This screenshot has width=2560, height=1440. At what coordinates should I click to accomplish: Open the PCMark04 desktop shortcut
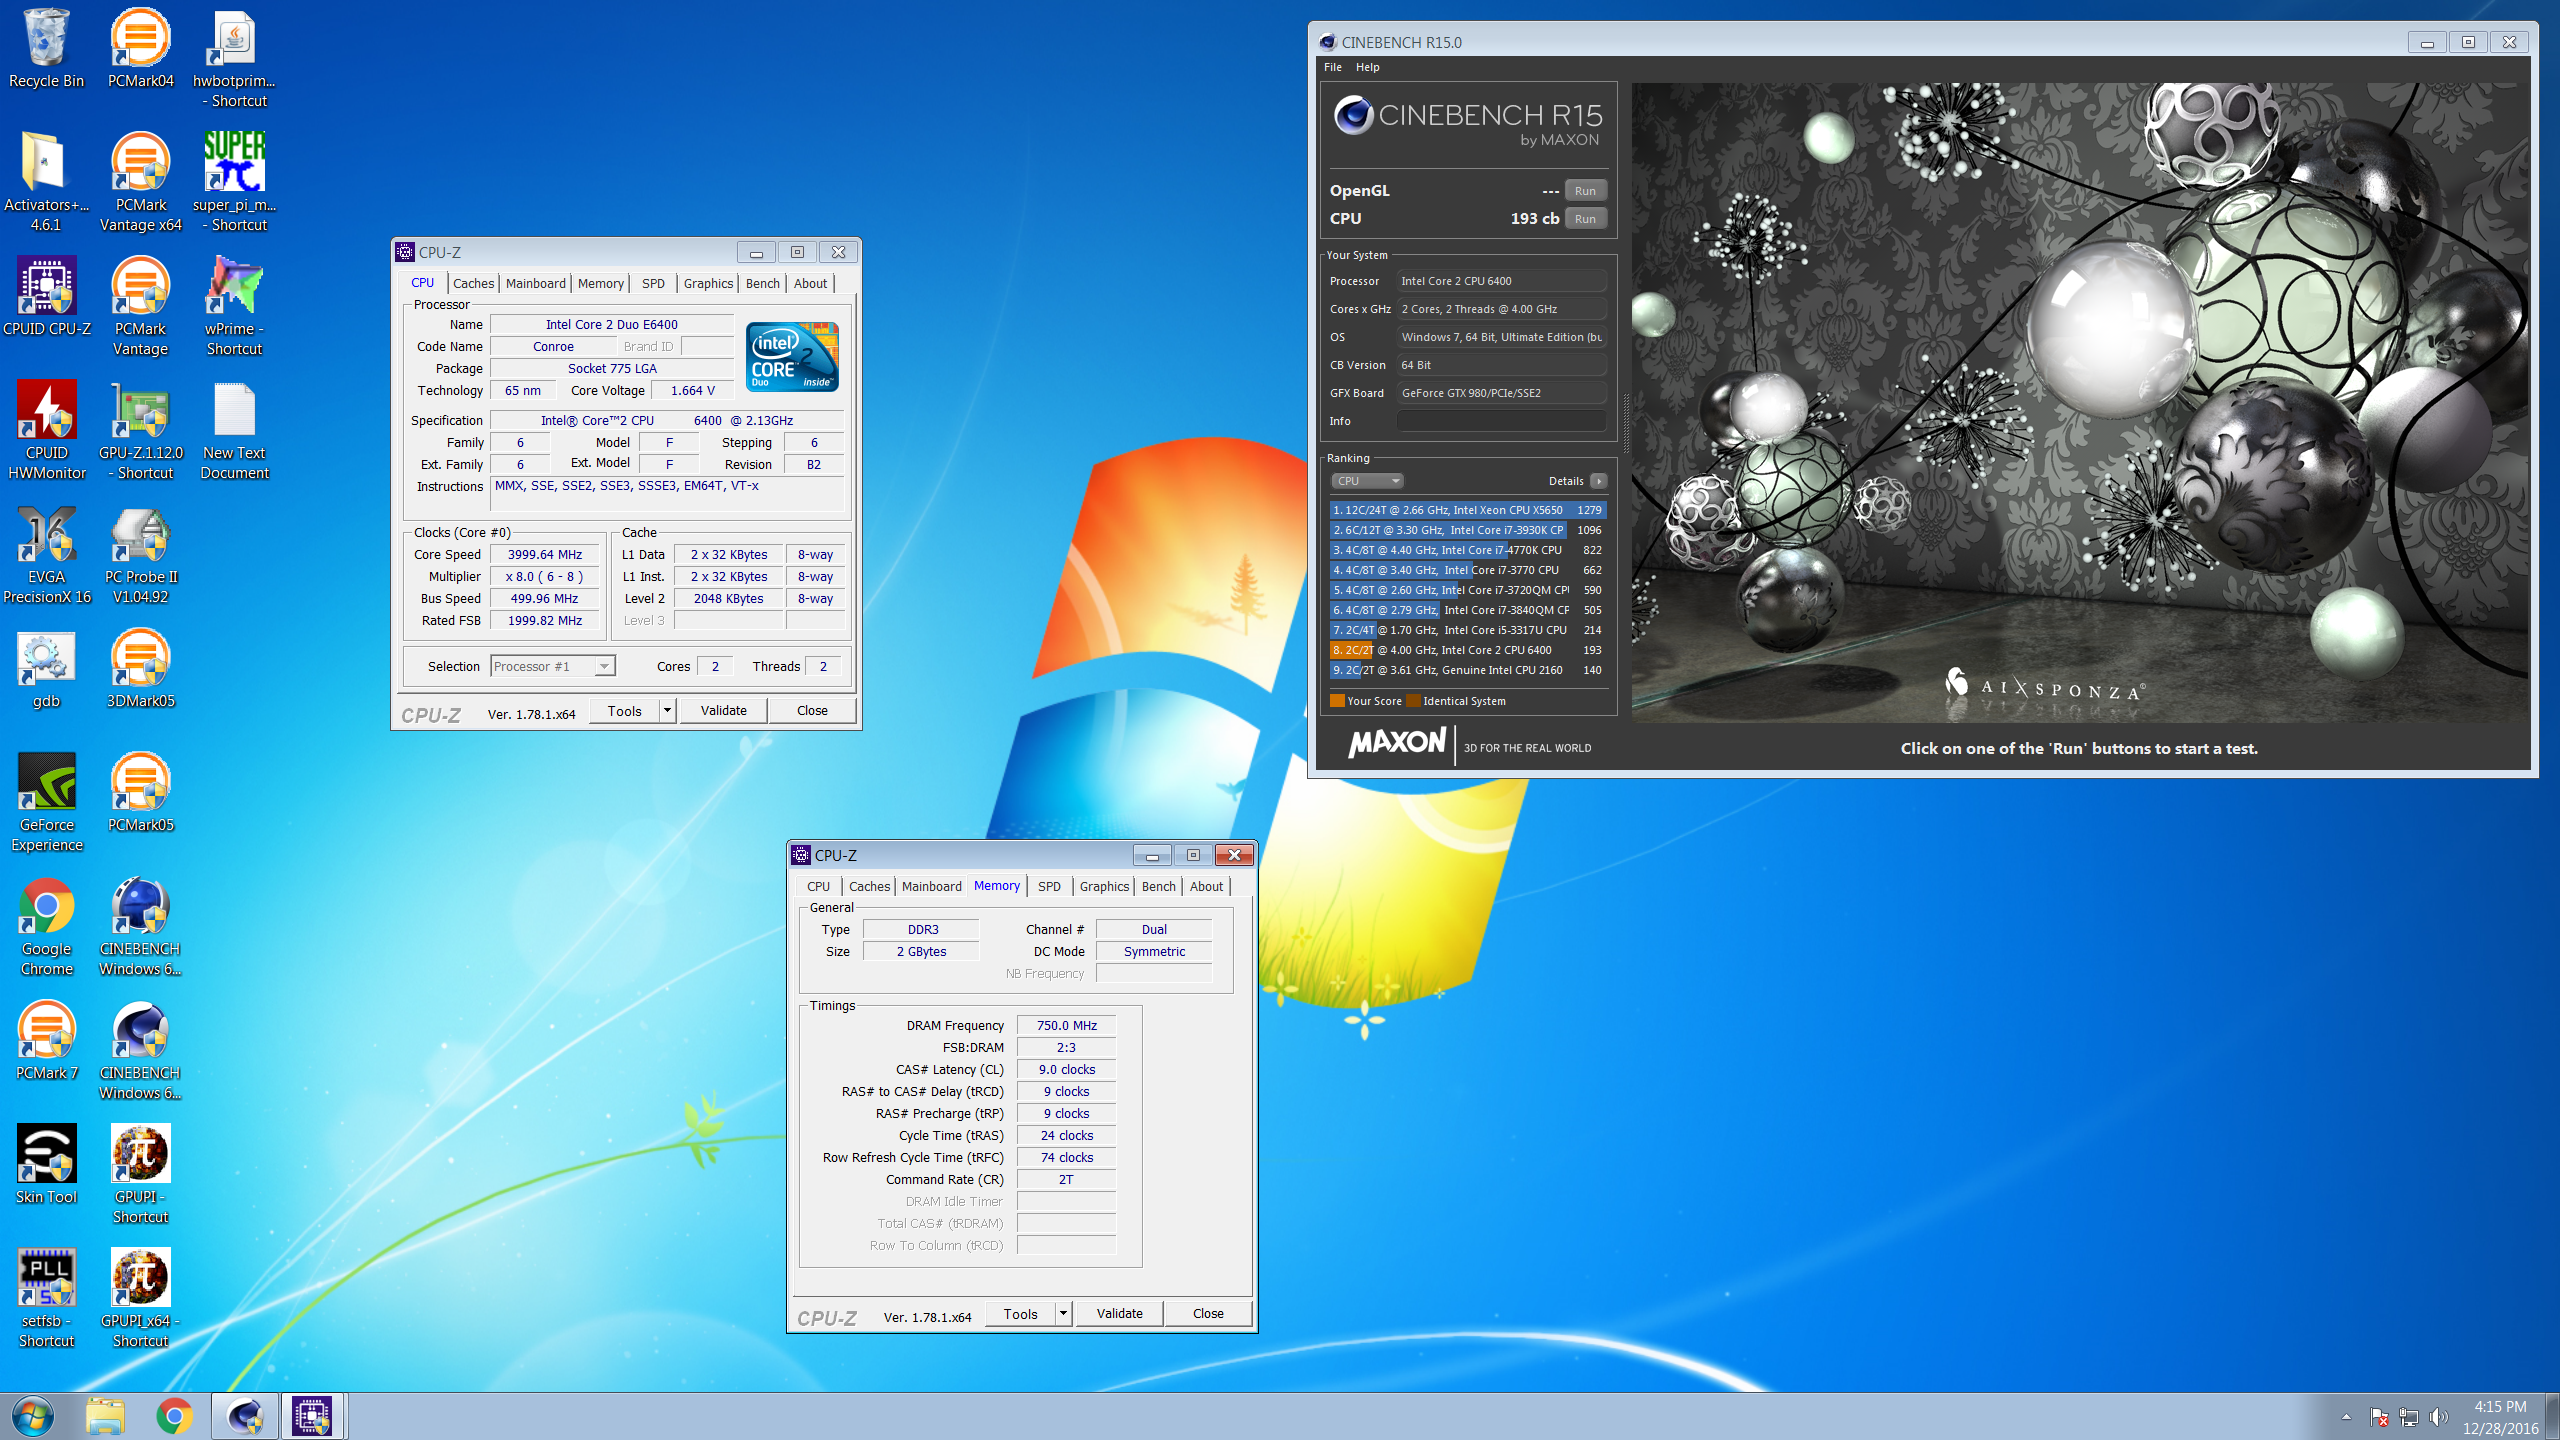coord(140,50)
